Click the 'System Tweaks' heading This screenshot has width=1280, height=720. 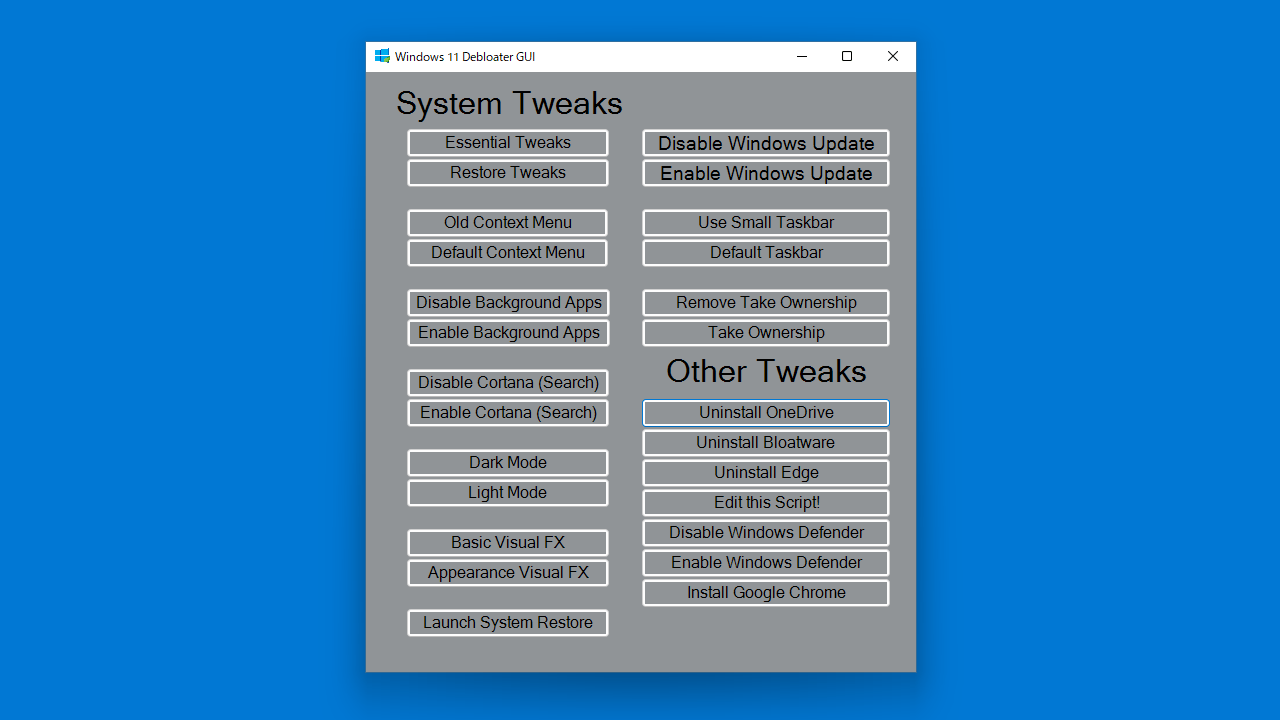tap(509, 103)
